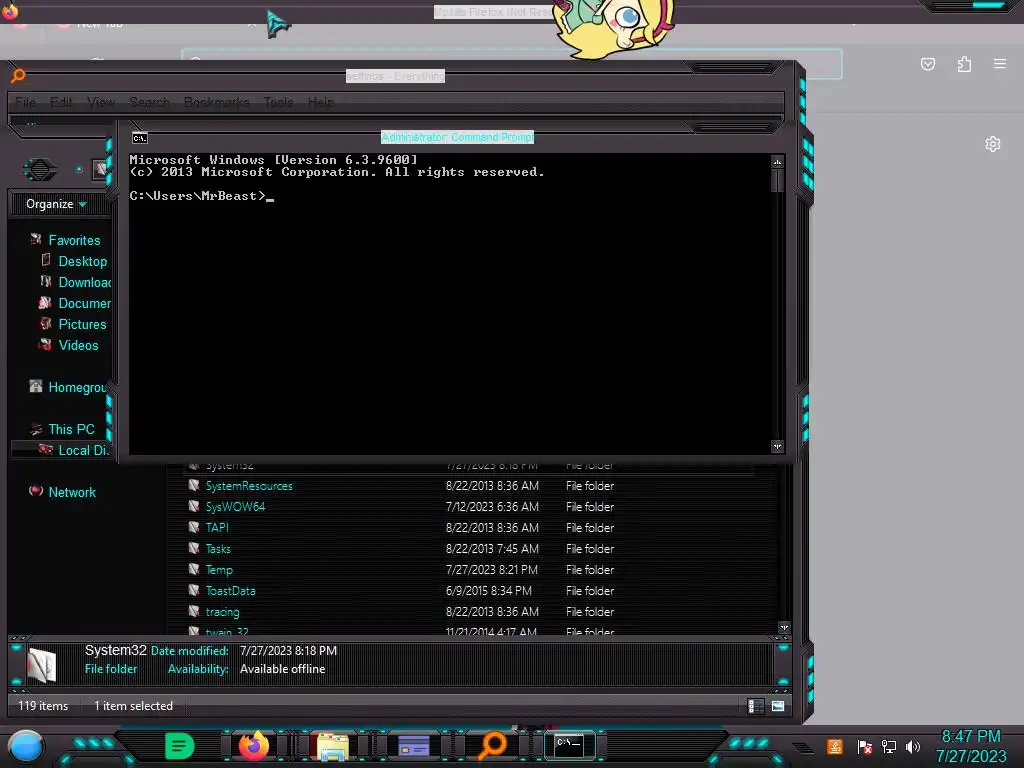This screenshot has width=1024, height=768.
Task: Click the System32 folder thumbnail in details pane
Action: tap(42, 665)
